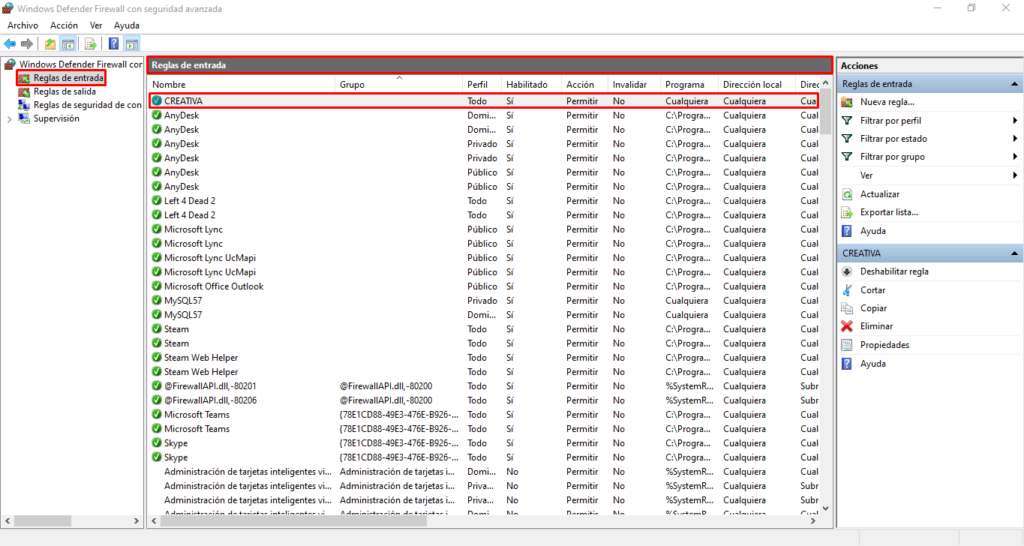Click the Actualizar refresh icon
Viewport: 1024px width, 546px height.
(847, 194)
